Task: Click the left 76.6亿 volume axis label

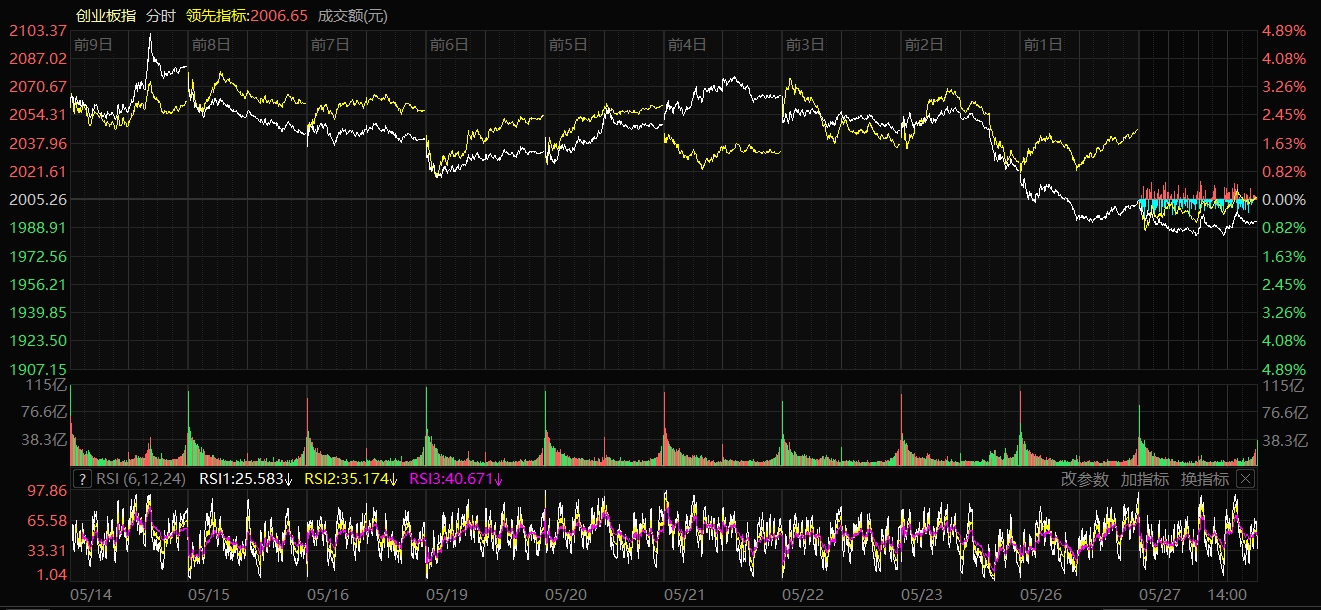Action: click(44, 412)
